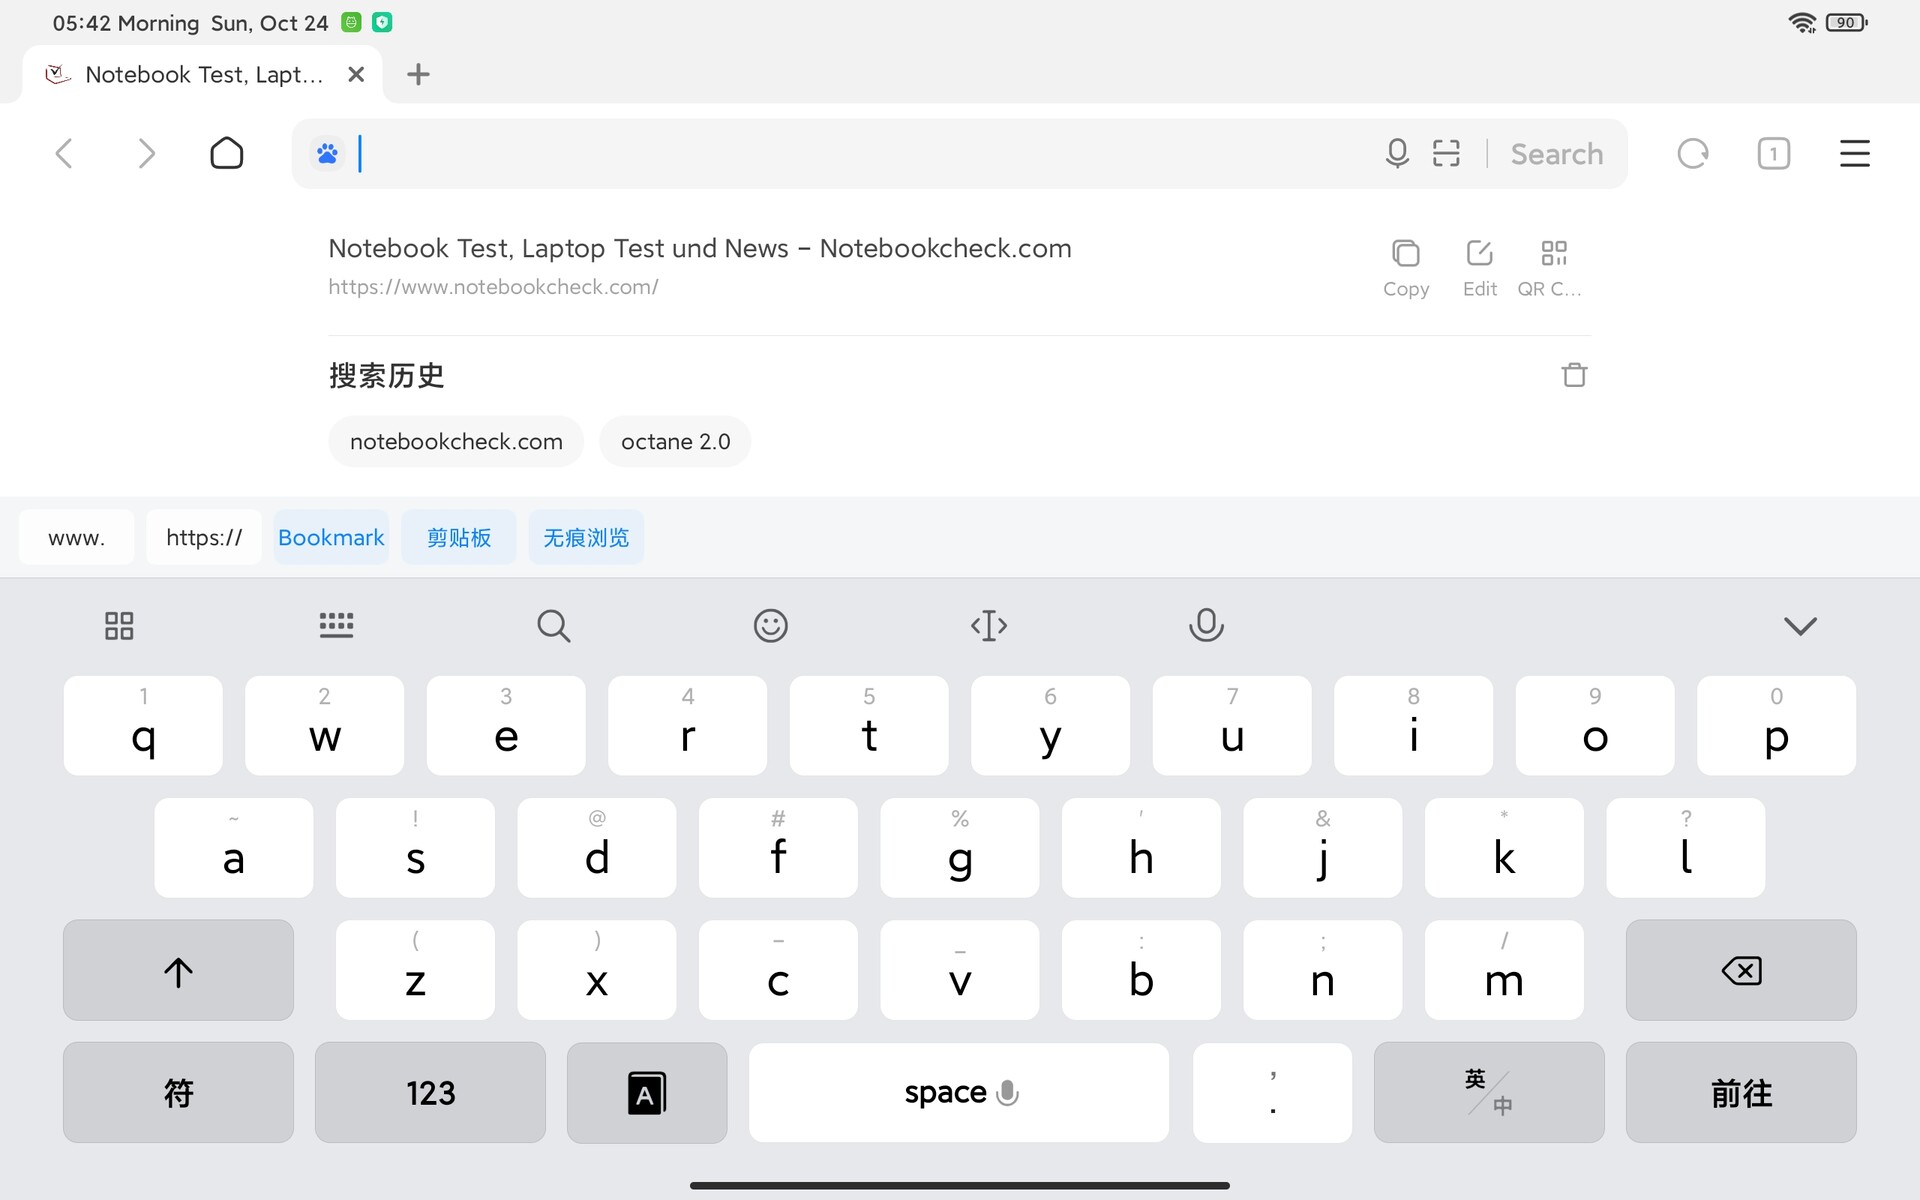
Task: Toggle the shift key on keyboard
Action: tap(178, 971)
